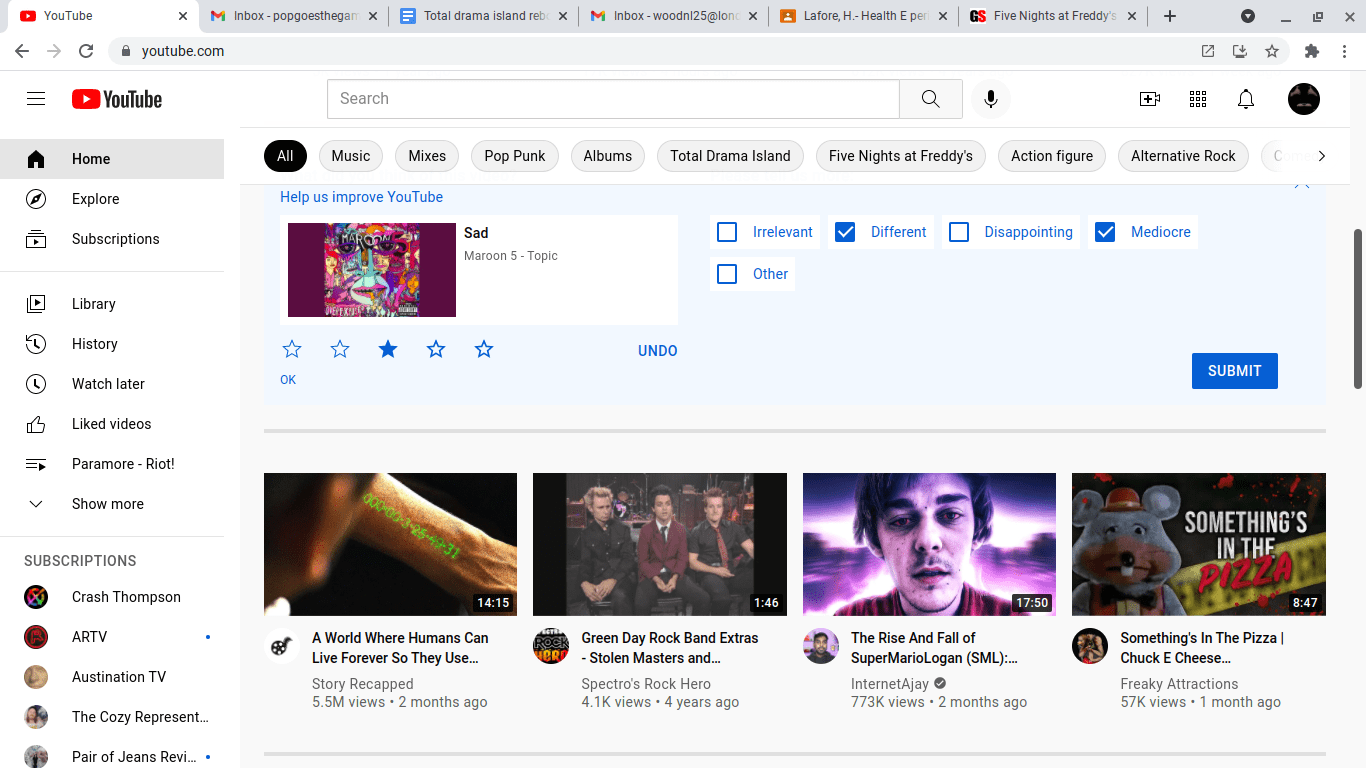Open the Green Day Rock Band thumbnail

pos(660,544)
